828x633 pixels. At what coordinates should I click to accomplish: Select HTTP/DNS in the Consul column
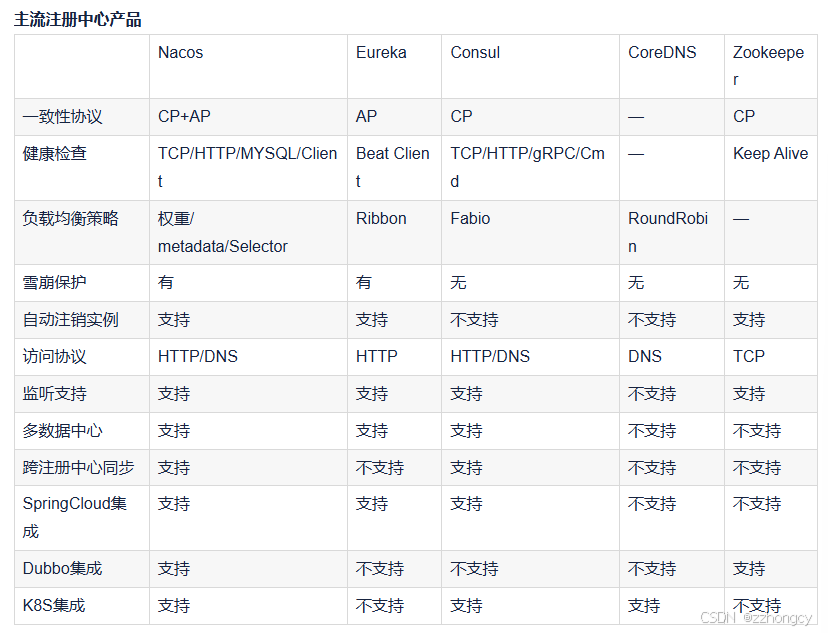(x=490, y=356)
